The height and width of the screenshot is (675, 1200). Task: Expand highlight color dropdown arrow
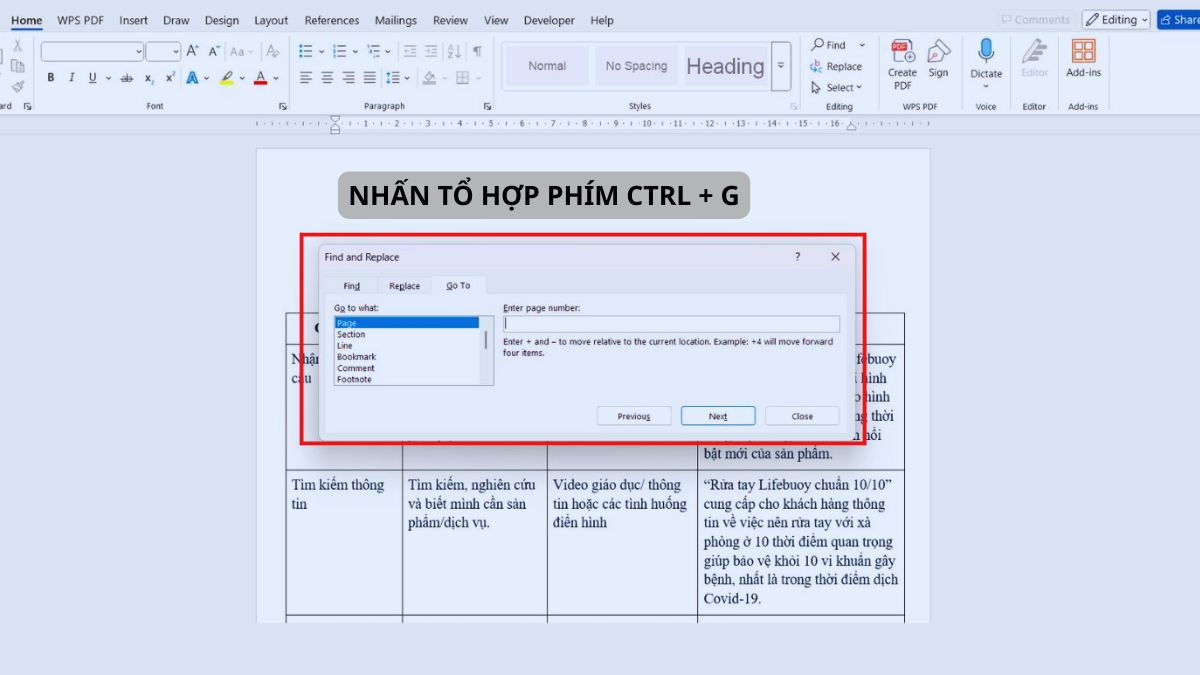(242, 78)
